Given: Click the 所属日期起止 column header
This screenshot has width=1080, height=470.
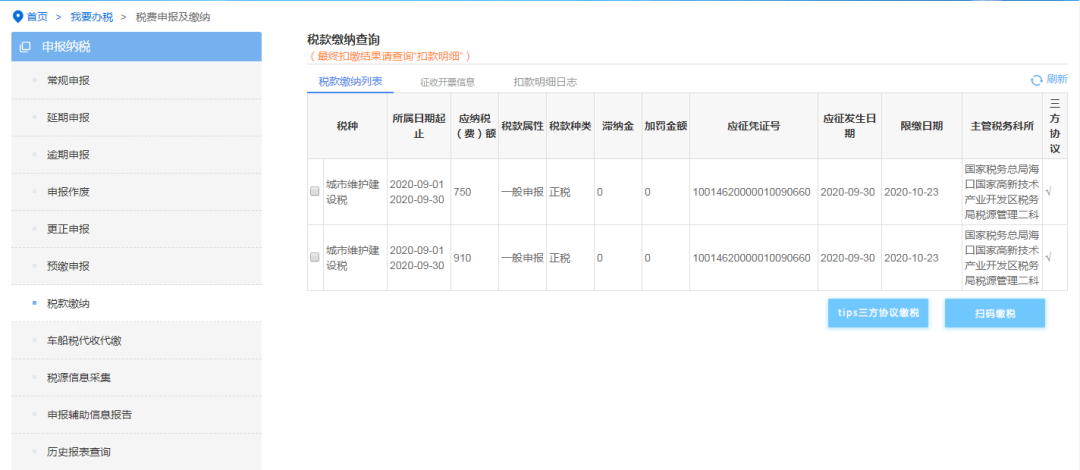Looking at the screenshot, I should [419, 126].
